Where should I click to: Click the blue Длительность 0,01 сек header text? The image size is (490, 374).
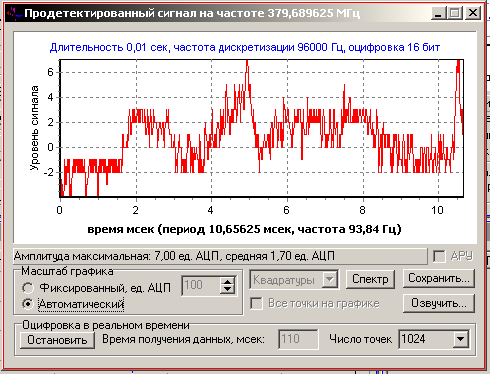[245, 47]
